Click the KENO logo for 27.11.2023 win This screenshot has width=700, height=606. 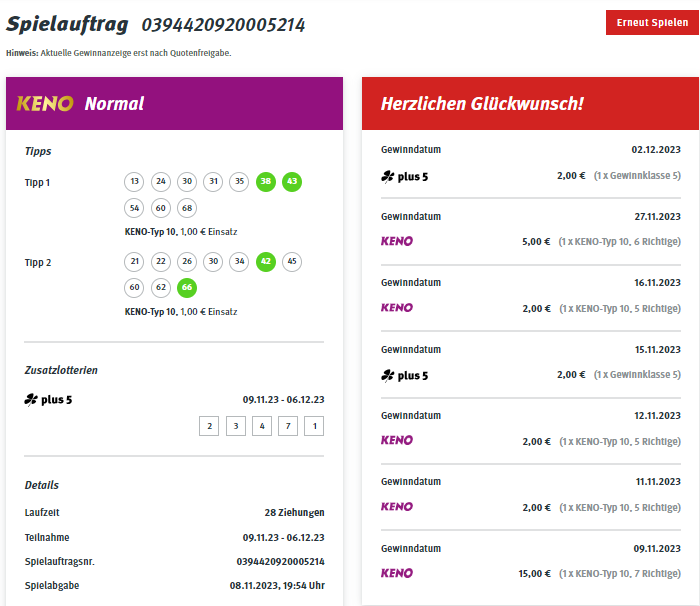click(x=397, y=241)
